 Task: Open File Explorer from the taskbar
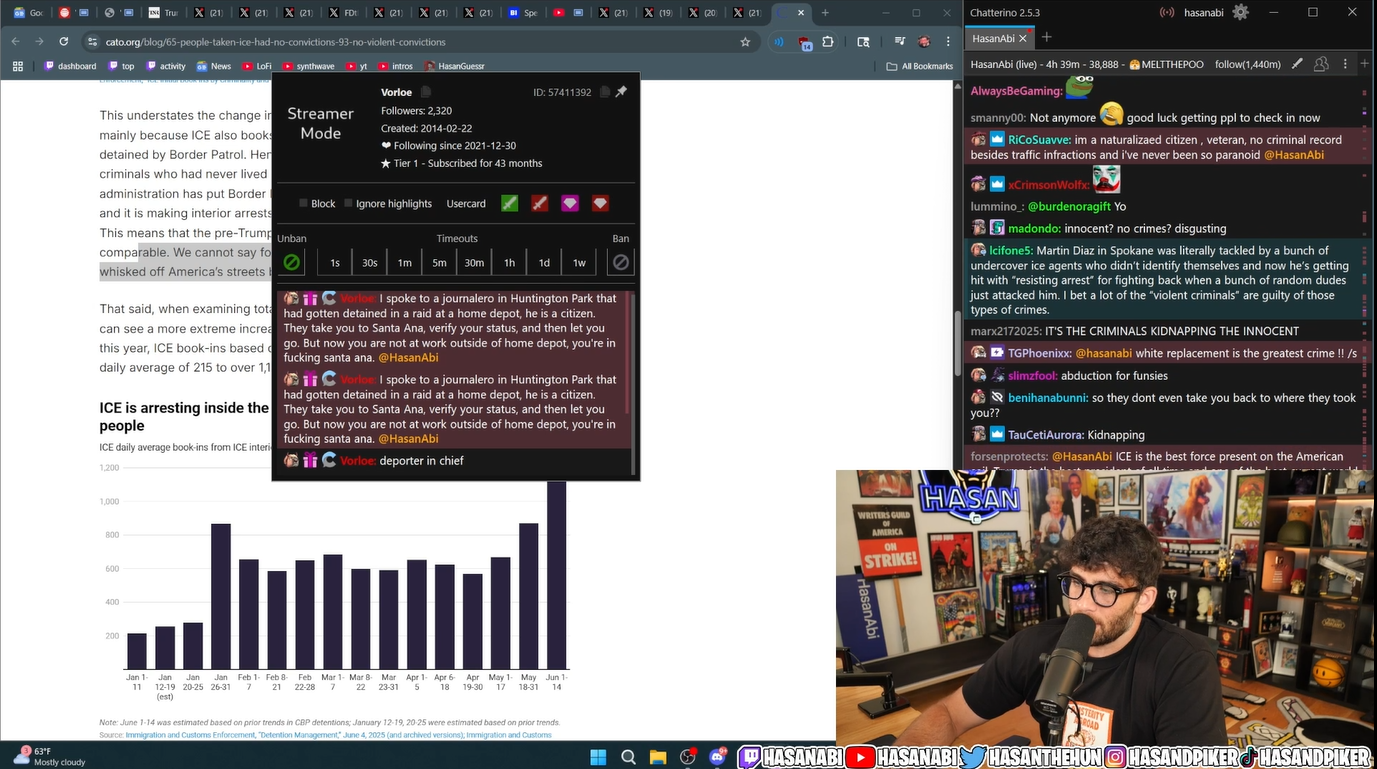coord(657,756)
